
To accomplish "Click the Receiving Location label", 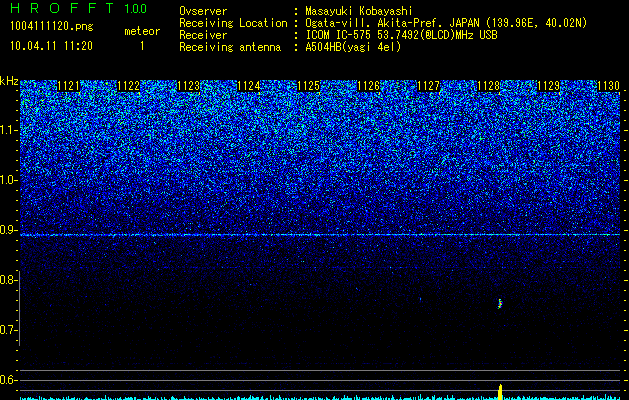I will point(233,23).
